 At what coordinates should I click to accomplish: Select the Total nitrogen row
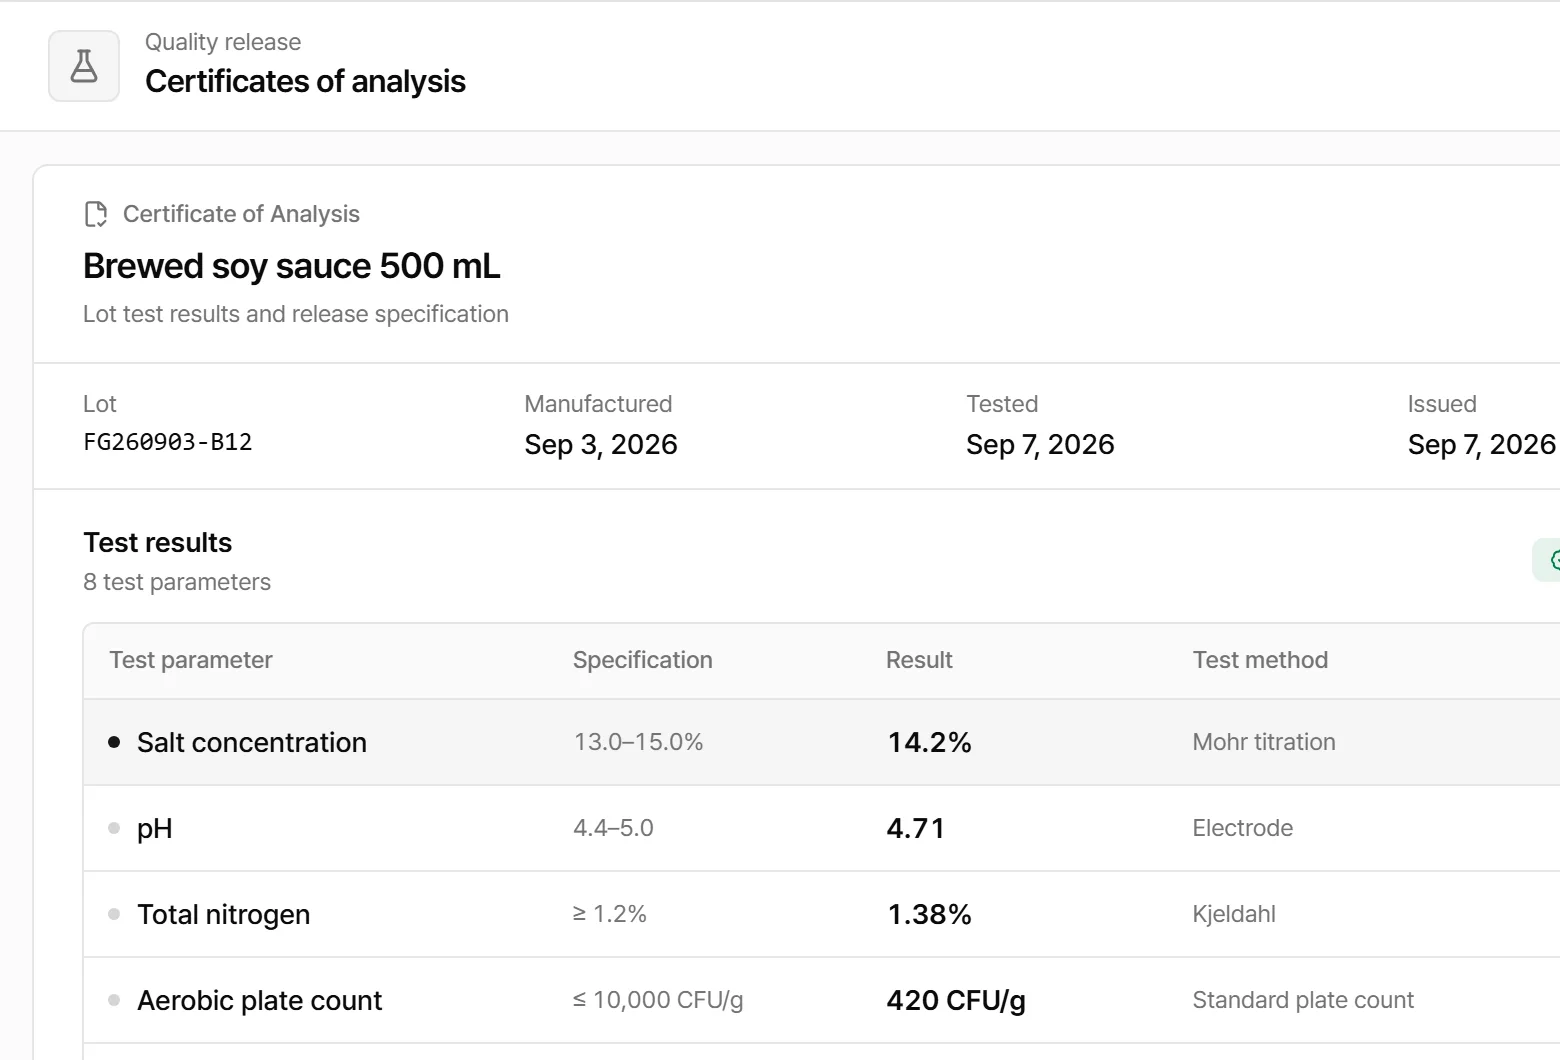pos(821,914)
